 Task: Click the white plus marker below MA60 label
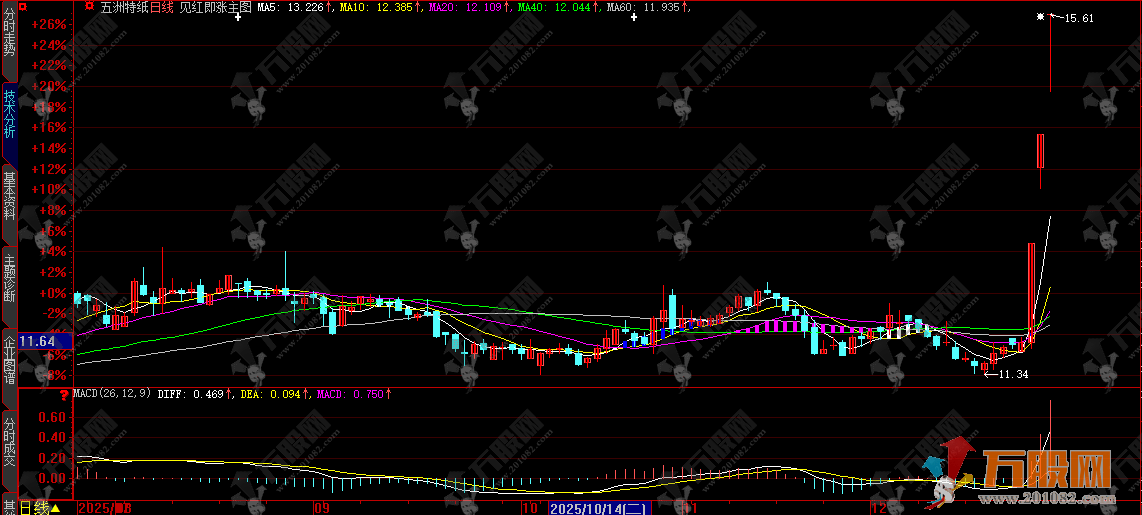pos(633,18)
